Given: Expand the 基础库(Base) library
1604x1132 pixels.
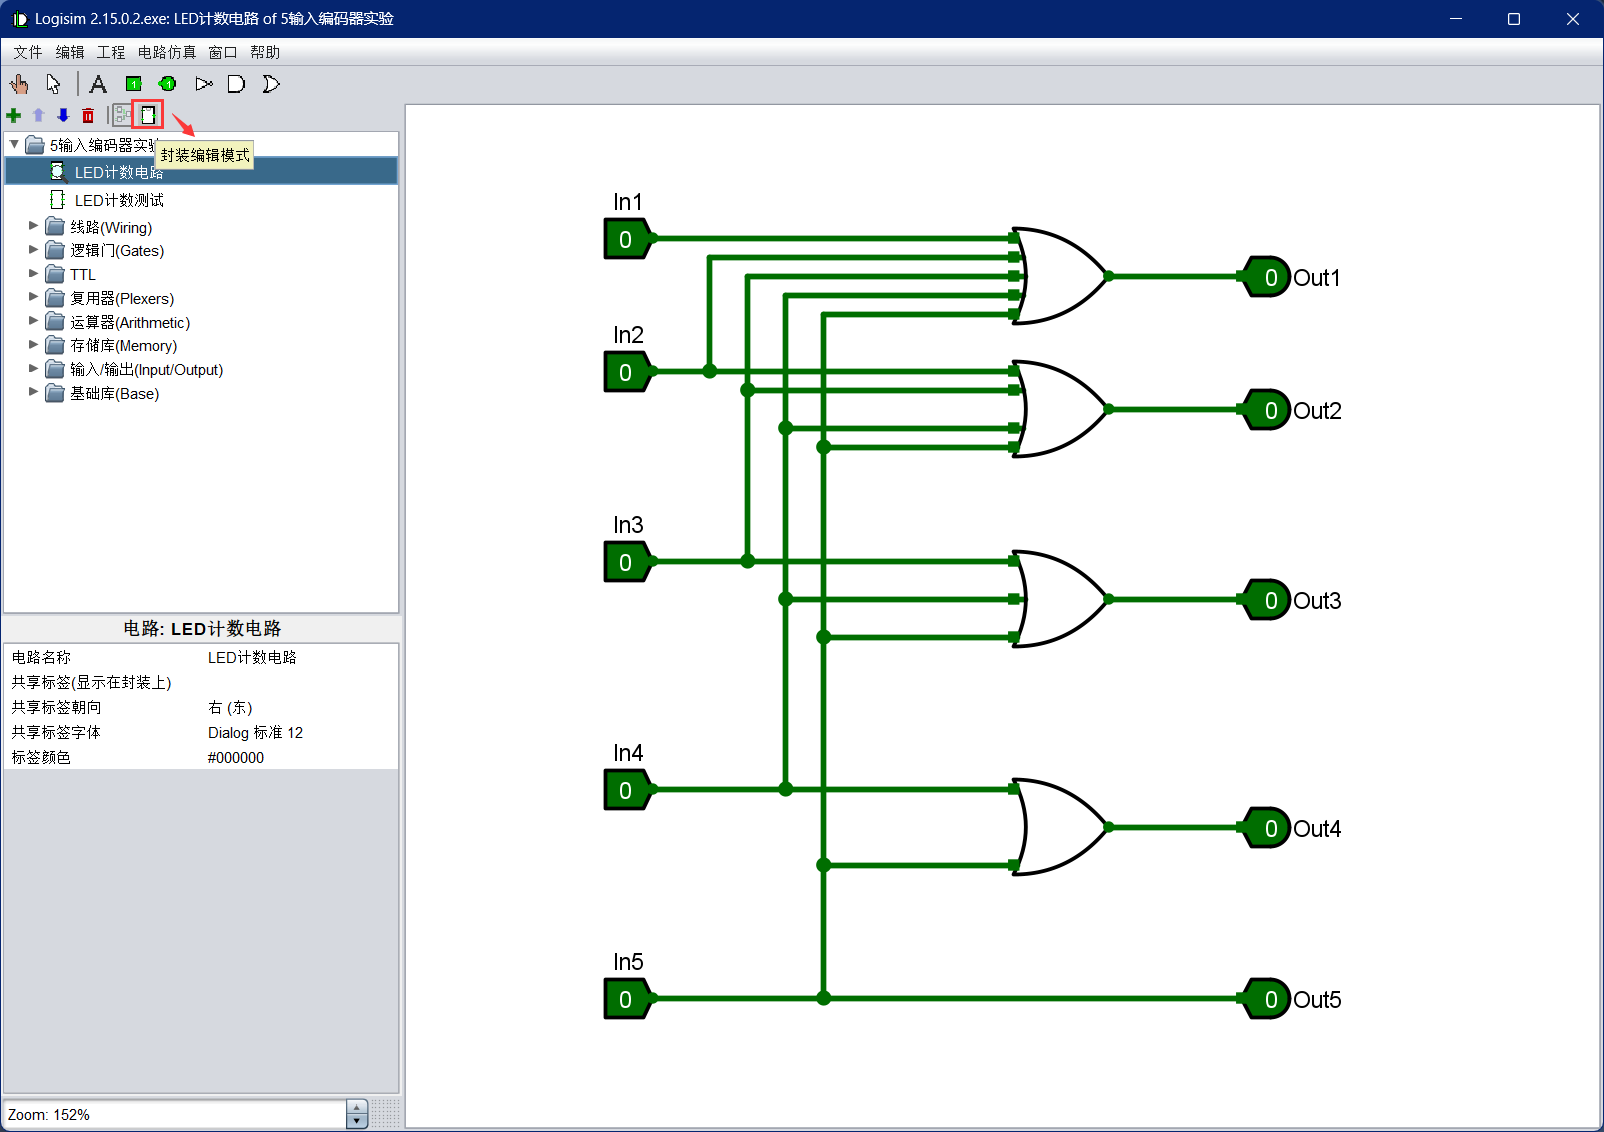Looking at the screenshot, I should click(33, 393).
